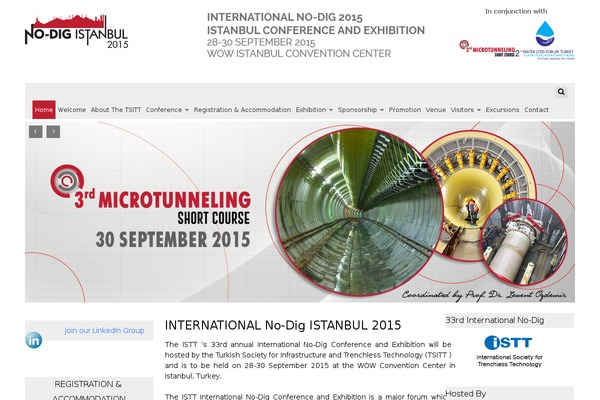Go to previous slide with left arrow
The width and height of the screenshot is (600, 400).
[x=36, y=132]
